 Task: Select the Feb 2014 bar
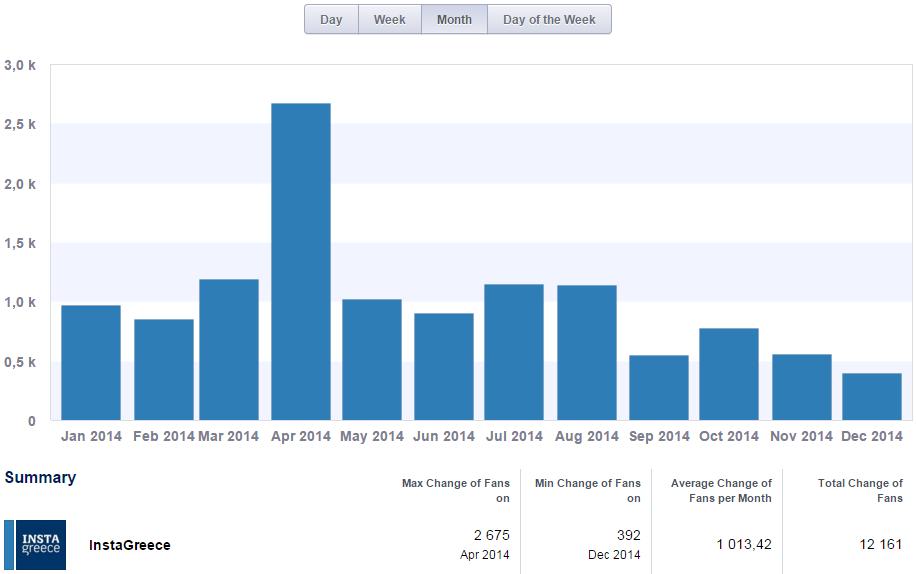click(164, 370)
